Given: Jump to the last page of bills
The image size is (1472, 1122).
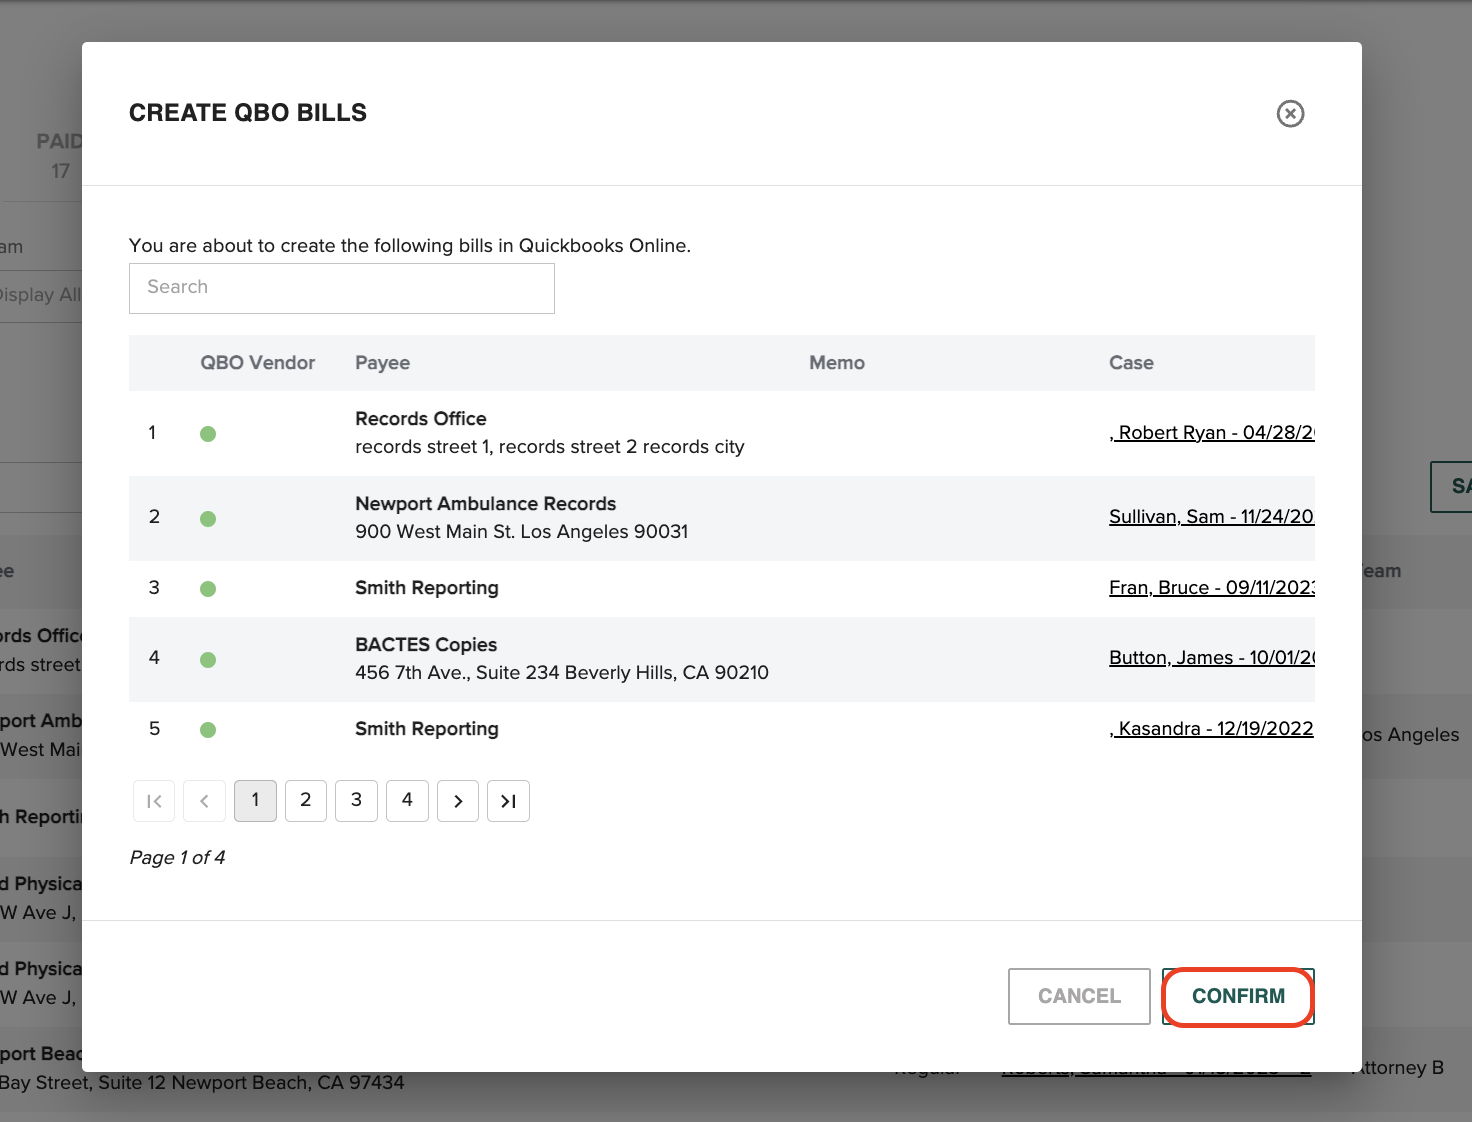Looking at the screenshot, I should point(508,801).
